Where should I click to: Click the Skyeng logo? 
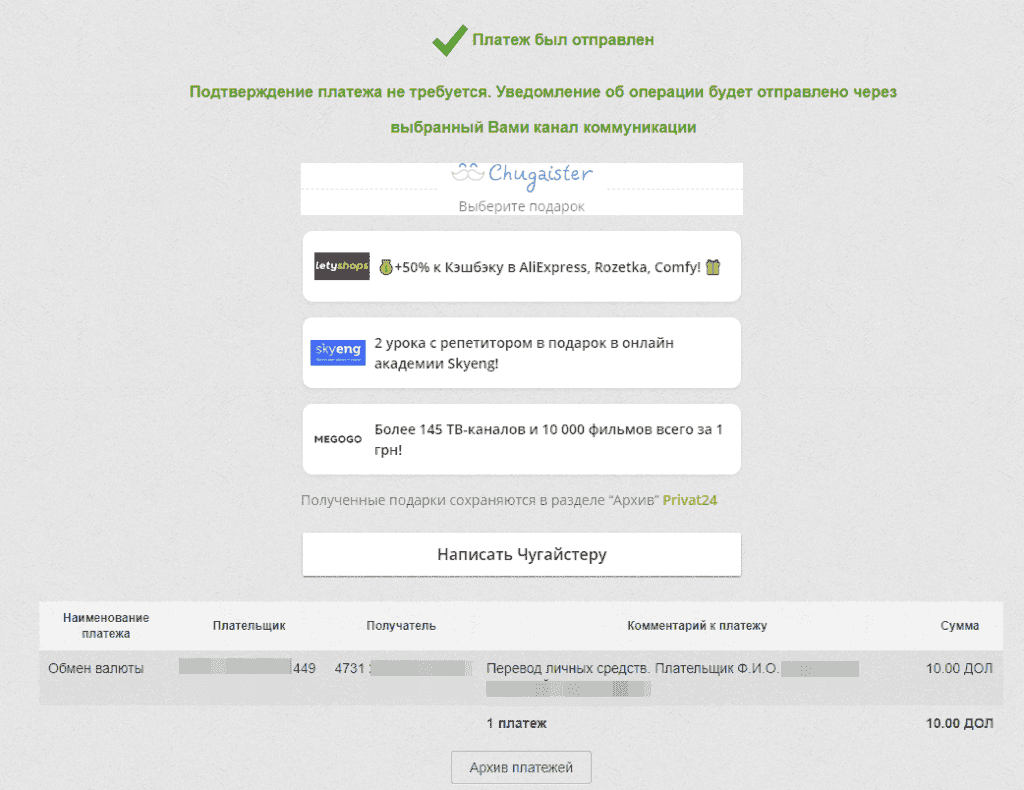[338, 352]
